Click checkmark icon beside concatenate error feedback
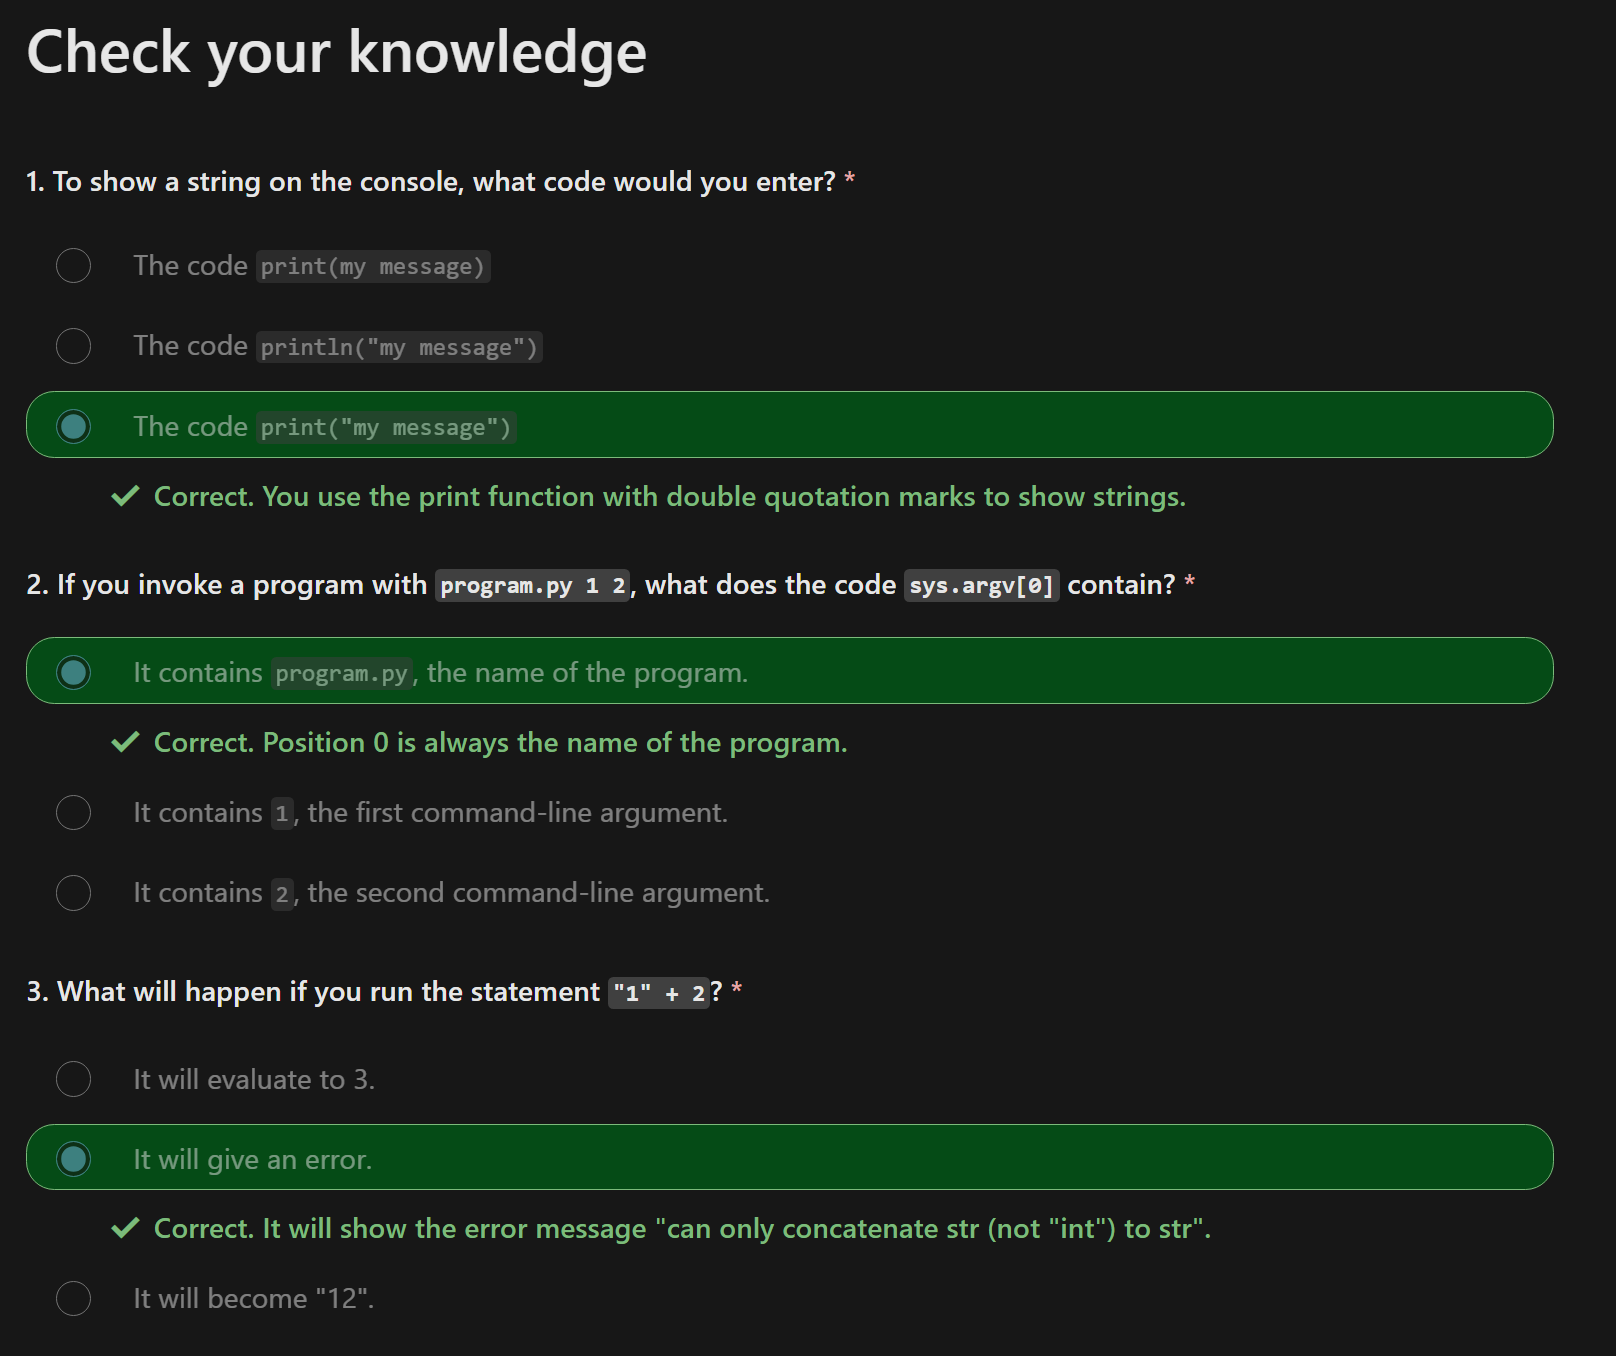Viewport: 1616px width, 1356px height. (125, 1228)
